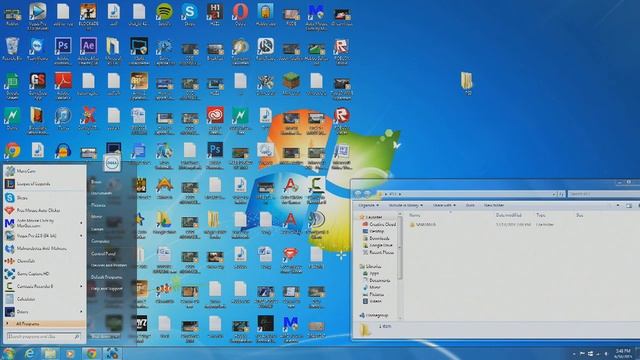Click the Windows Start orb
The height and width of the screenshot is (360, 640).
[x=9, y=353]
